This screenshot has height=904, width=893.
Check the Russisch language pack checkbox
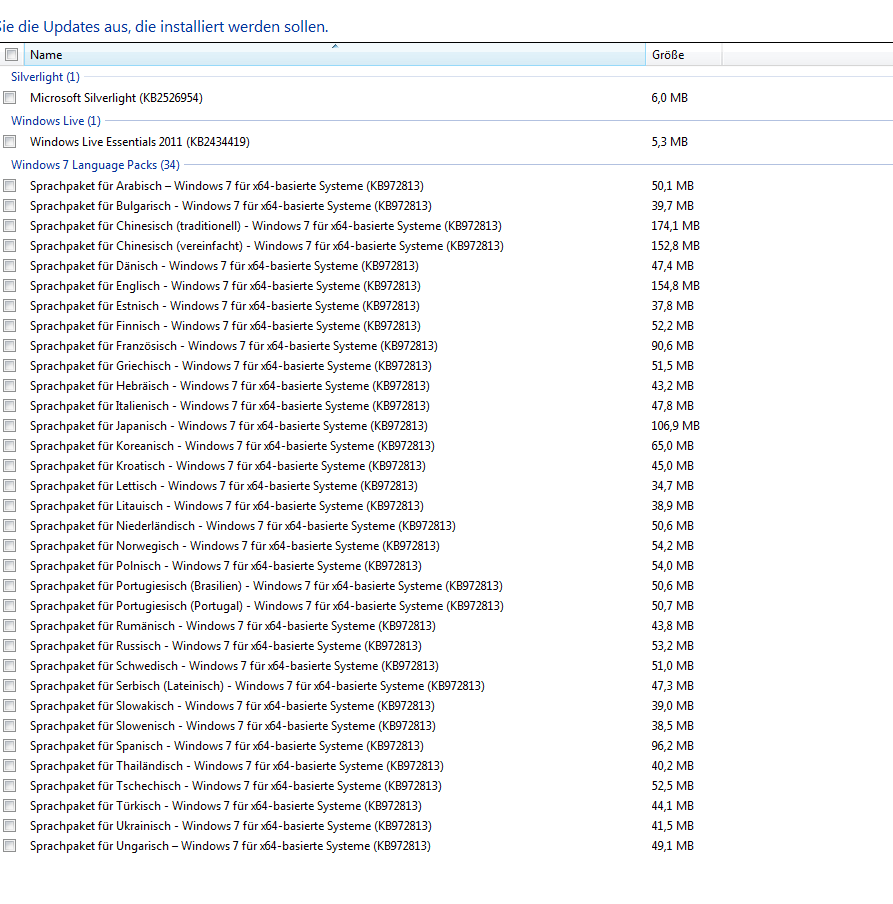tap(9, 646)
